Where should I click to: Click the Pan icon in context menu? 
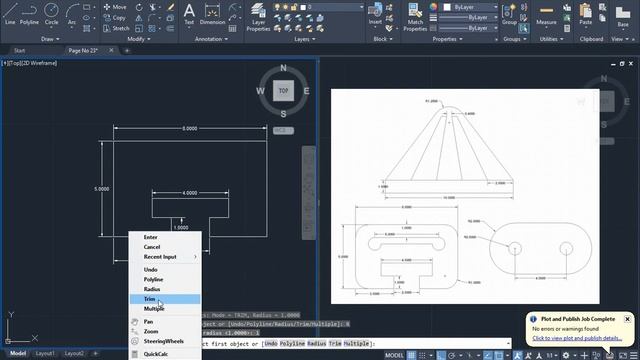(135, 322)
